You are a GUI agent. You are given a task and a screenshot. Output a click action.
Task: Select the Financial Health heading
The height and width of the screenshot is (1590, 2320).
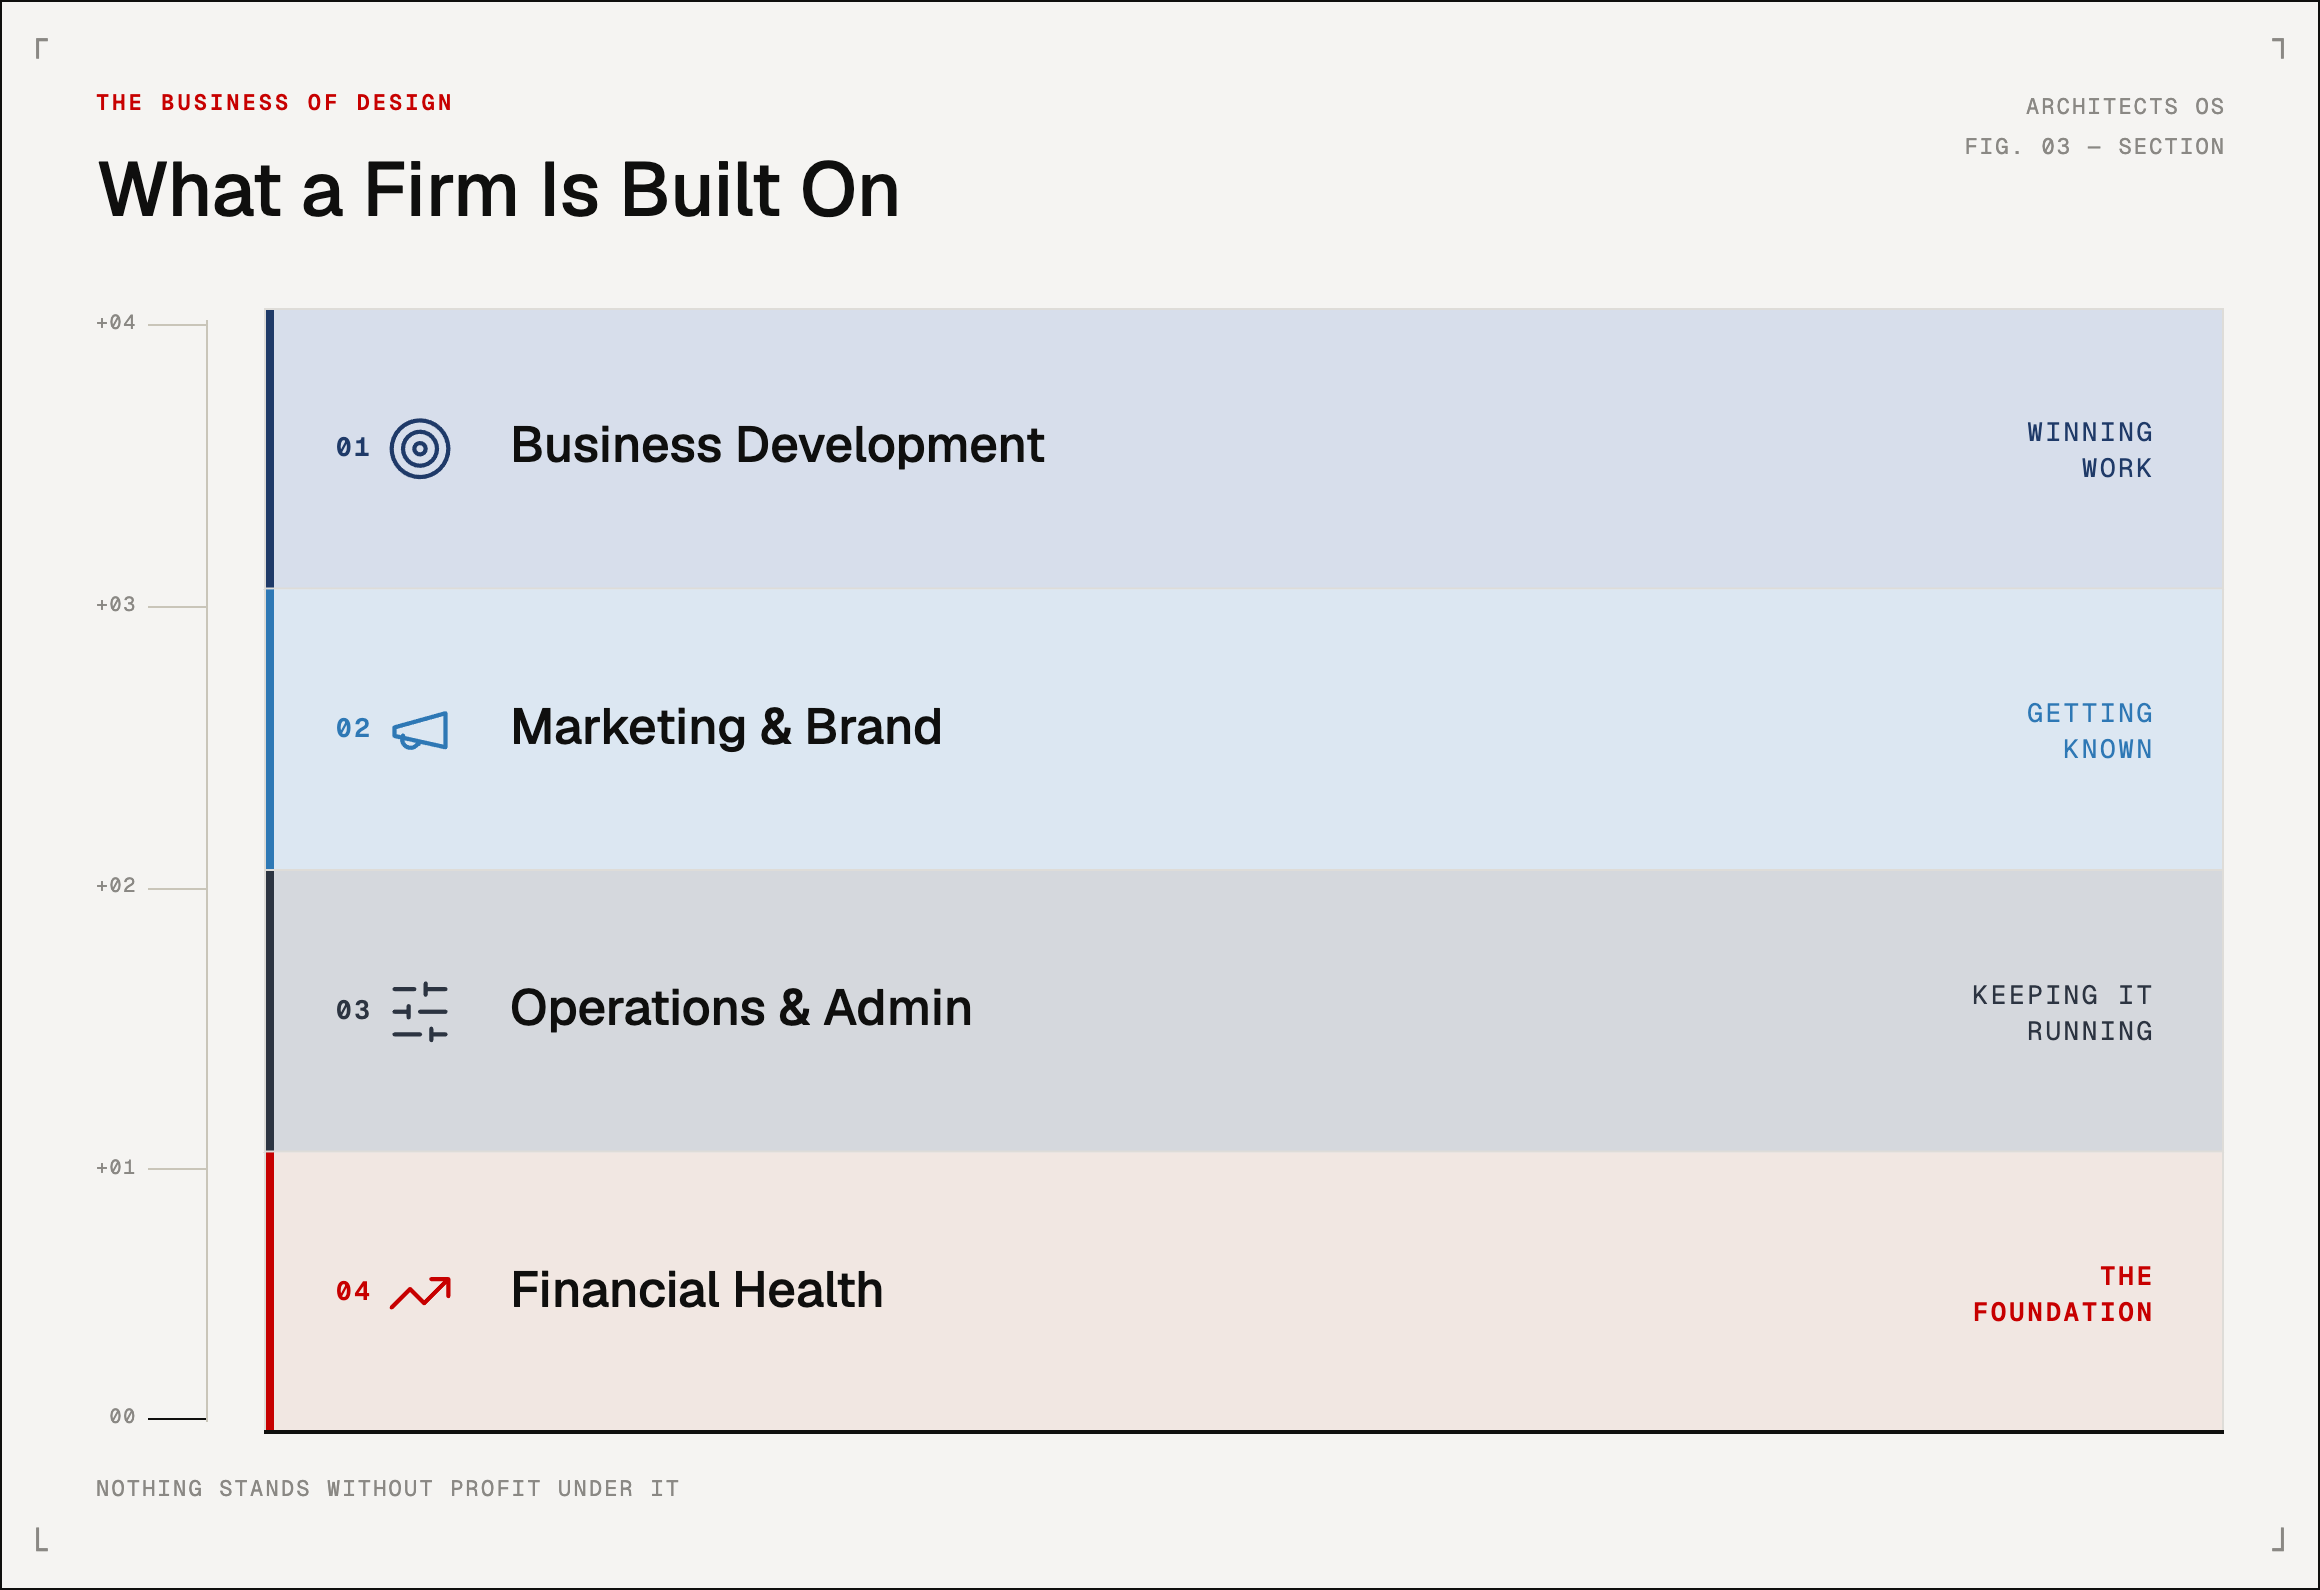click(697, 1290)
